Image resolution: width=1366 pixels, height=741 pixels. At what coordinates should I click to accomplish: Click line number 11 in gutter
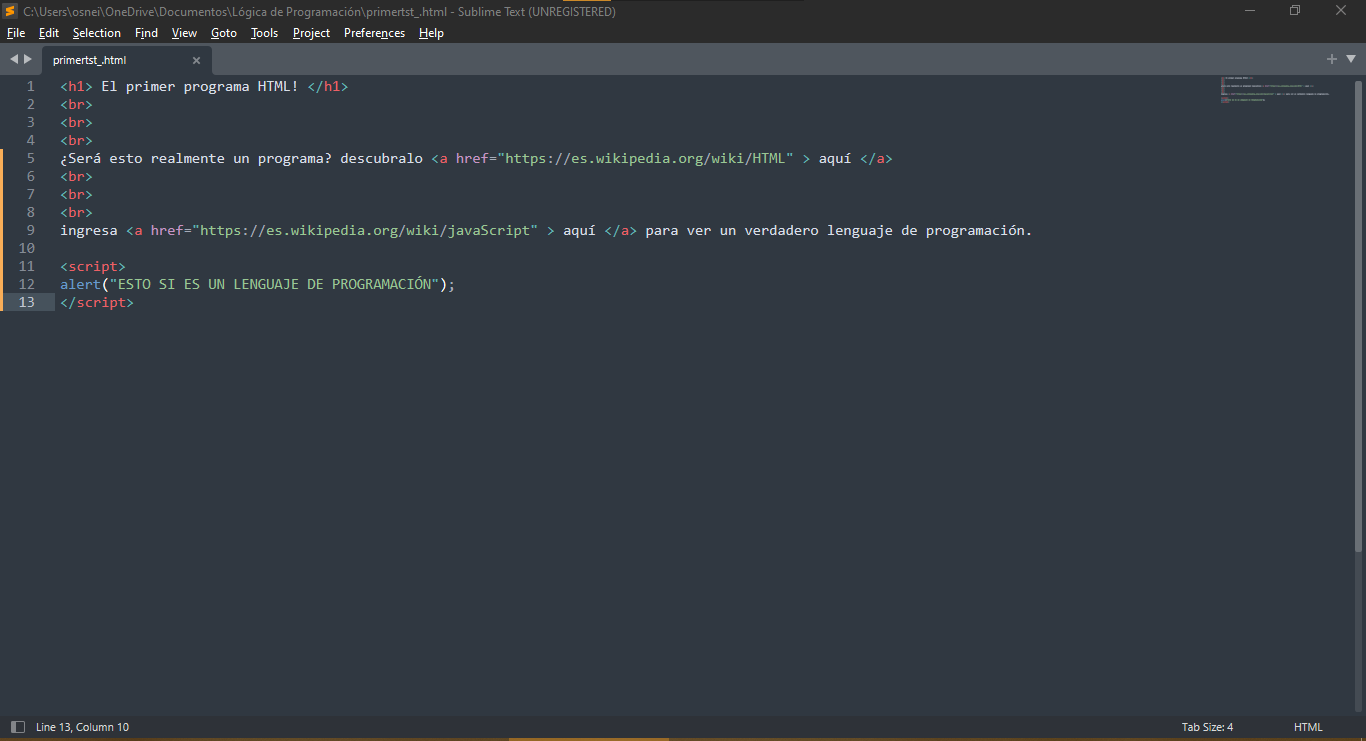click(x=27, y=266)
